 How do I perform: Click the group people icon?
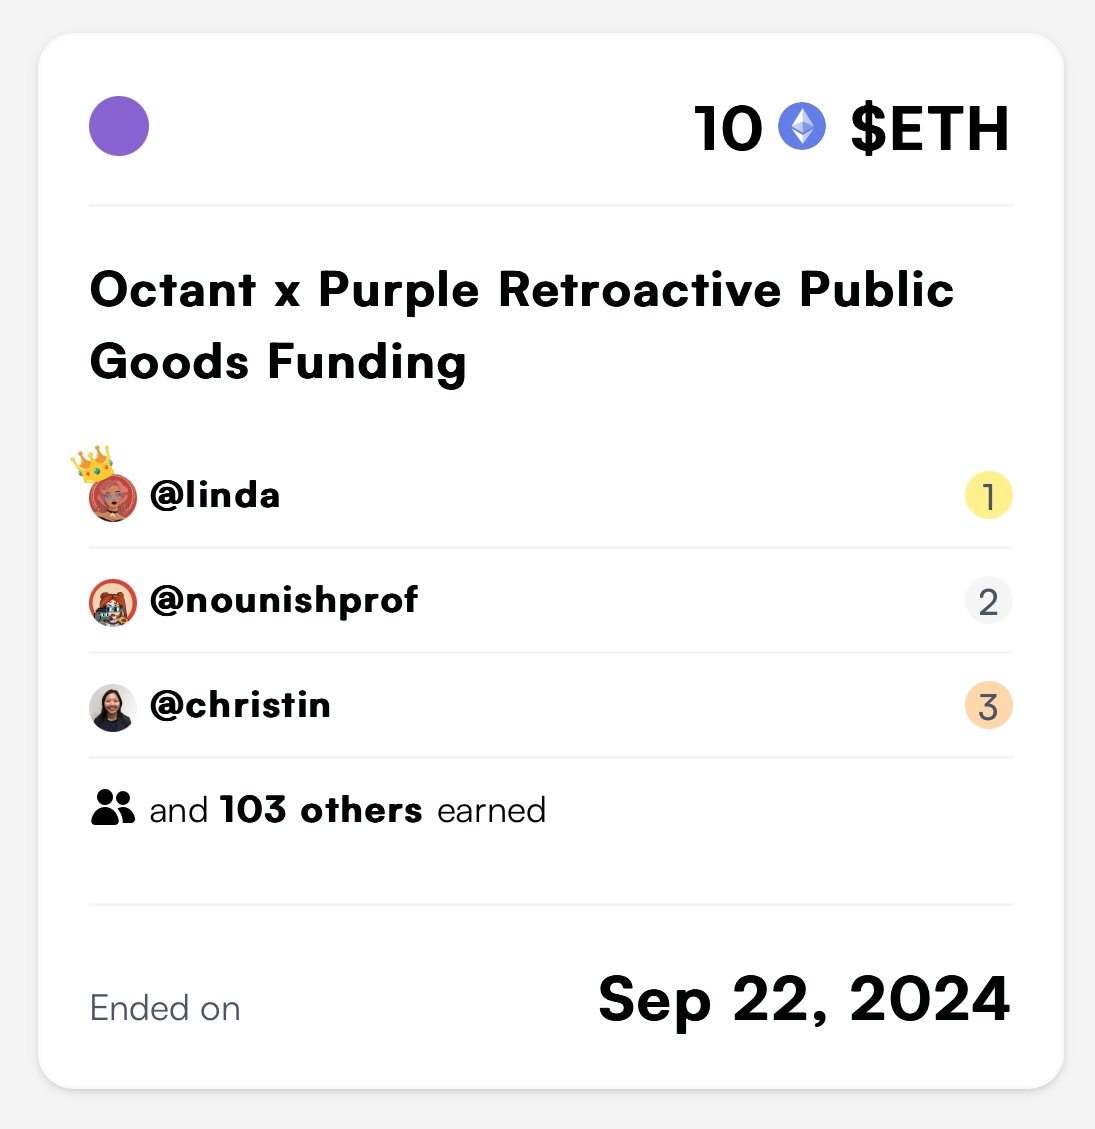[x=112, y=807]
